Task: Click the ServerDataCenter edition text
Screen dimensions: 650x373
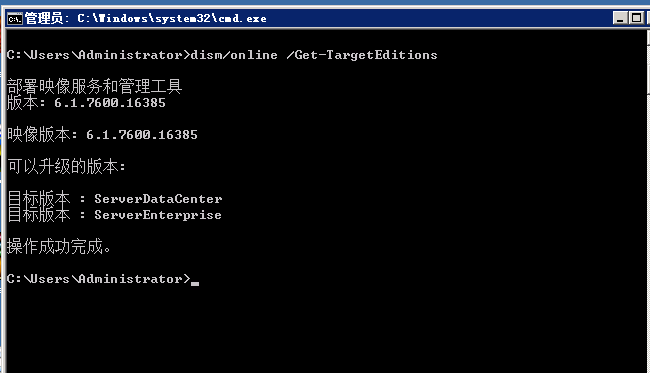Action: pyautogui.click(x=158, y=199)
